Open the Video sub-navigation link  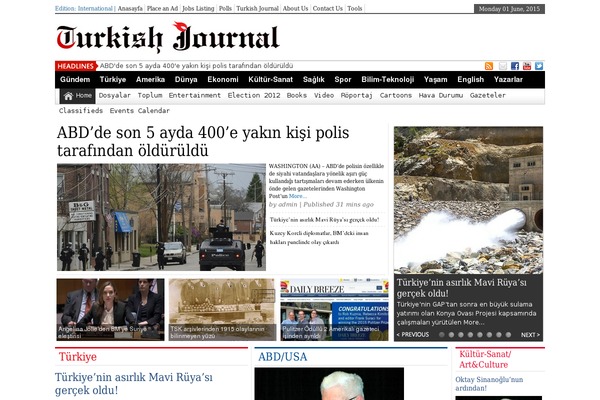(x=324, y=95)
